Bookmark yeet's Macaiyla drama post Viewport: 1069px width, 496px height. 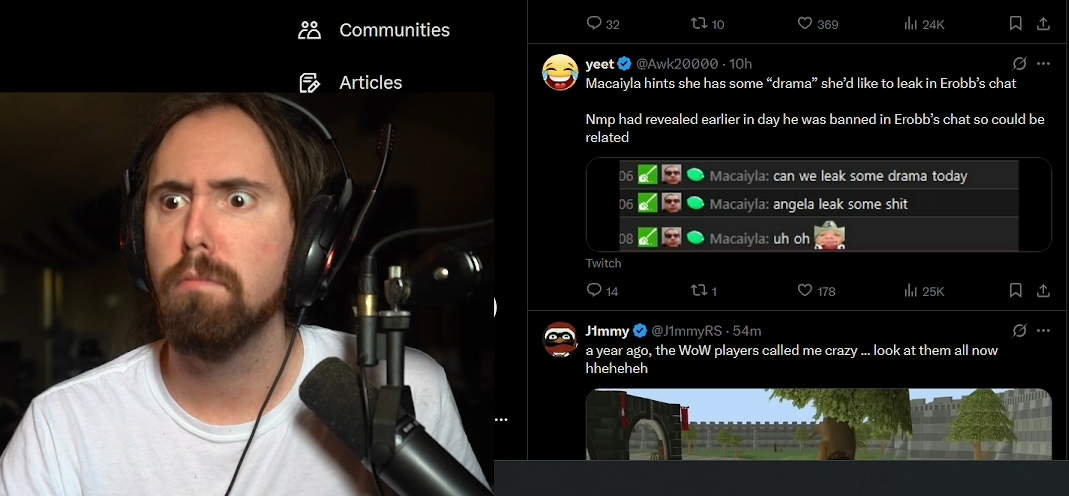1015,291
